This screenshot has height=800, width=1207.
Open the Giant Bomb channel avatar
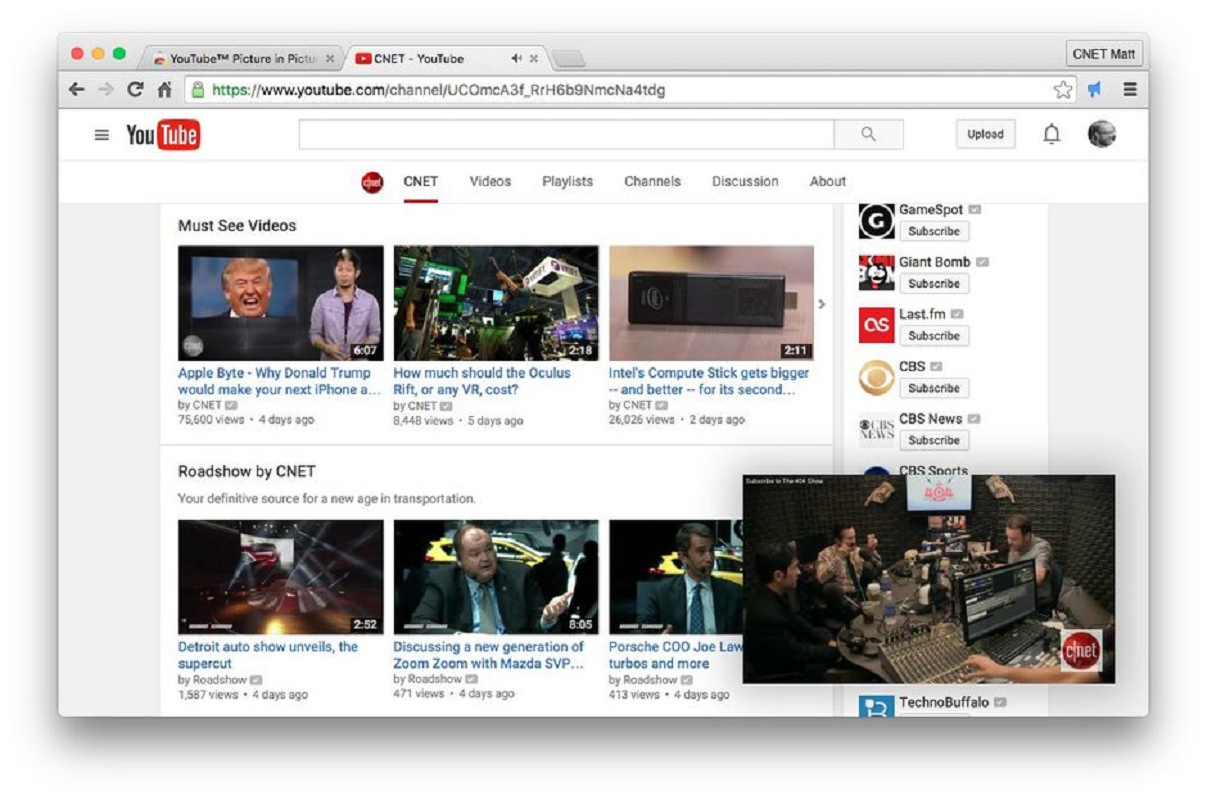[x=877, y=273]
